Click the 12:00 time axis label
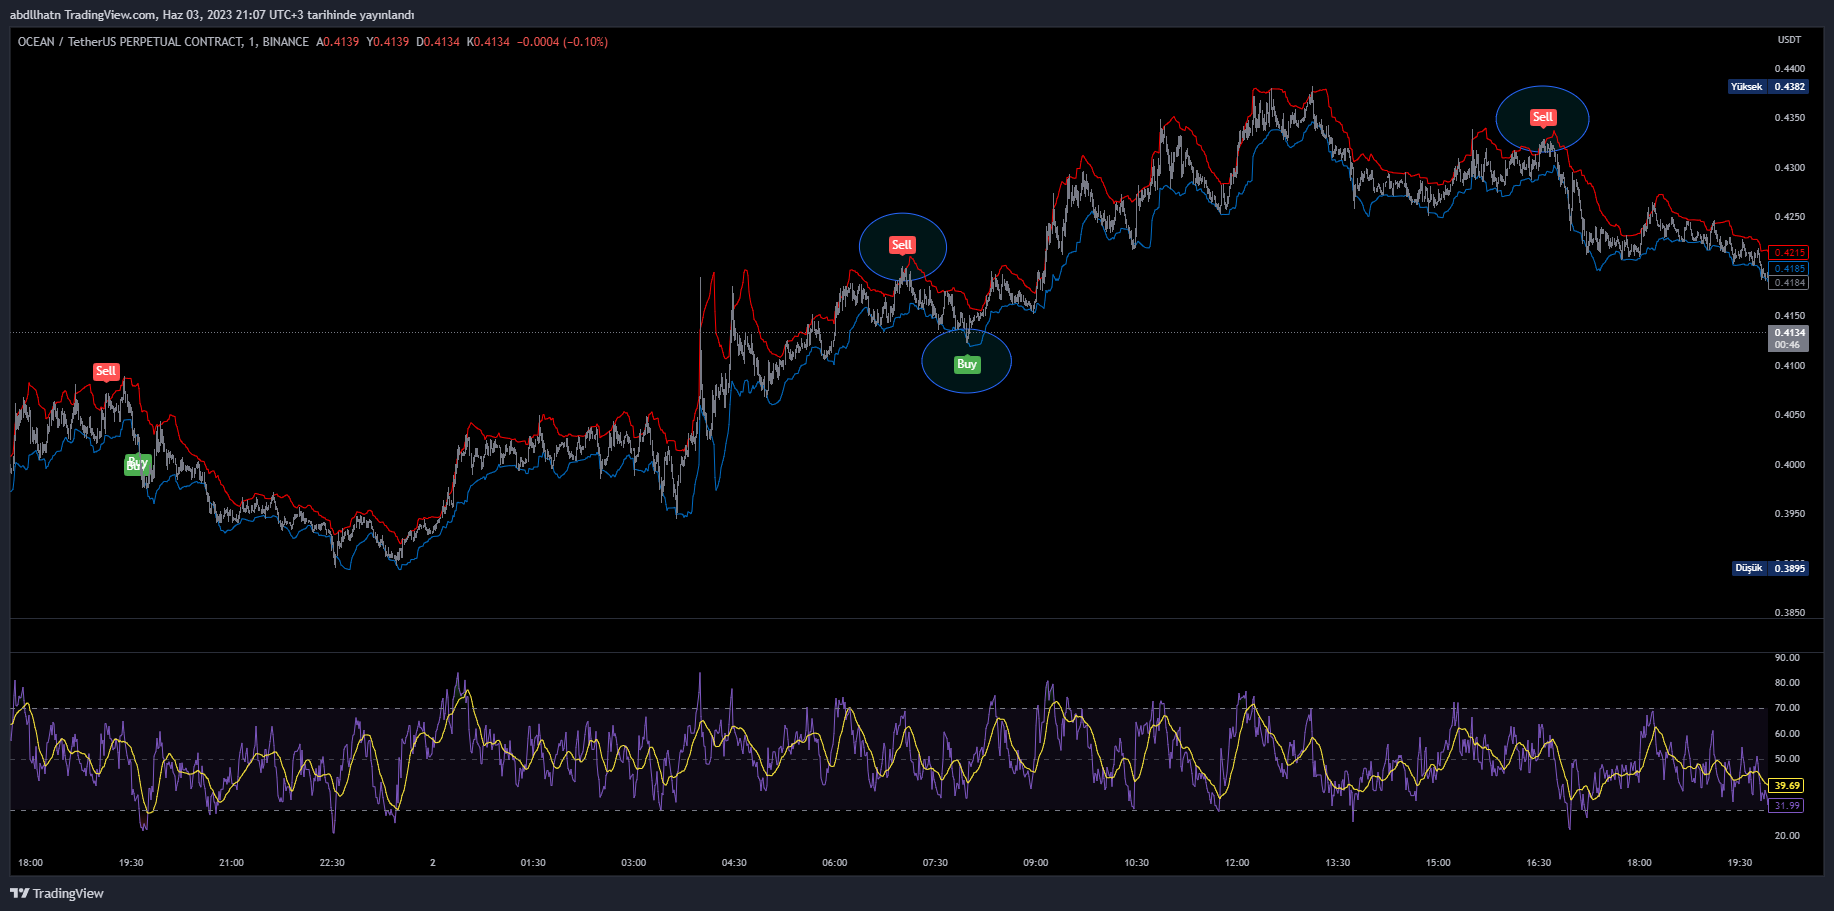 pyautogui.click(x=1237, y=863)
